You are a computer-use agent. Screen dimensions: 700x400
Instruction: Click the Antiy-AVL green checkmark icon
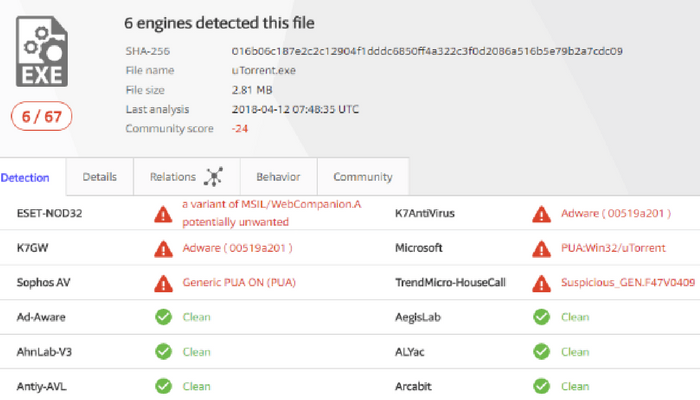[163, 386]
